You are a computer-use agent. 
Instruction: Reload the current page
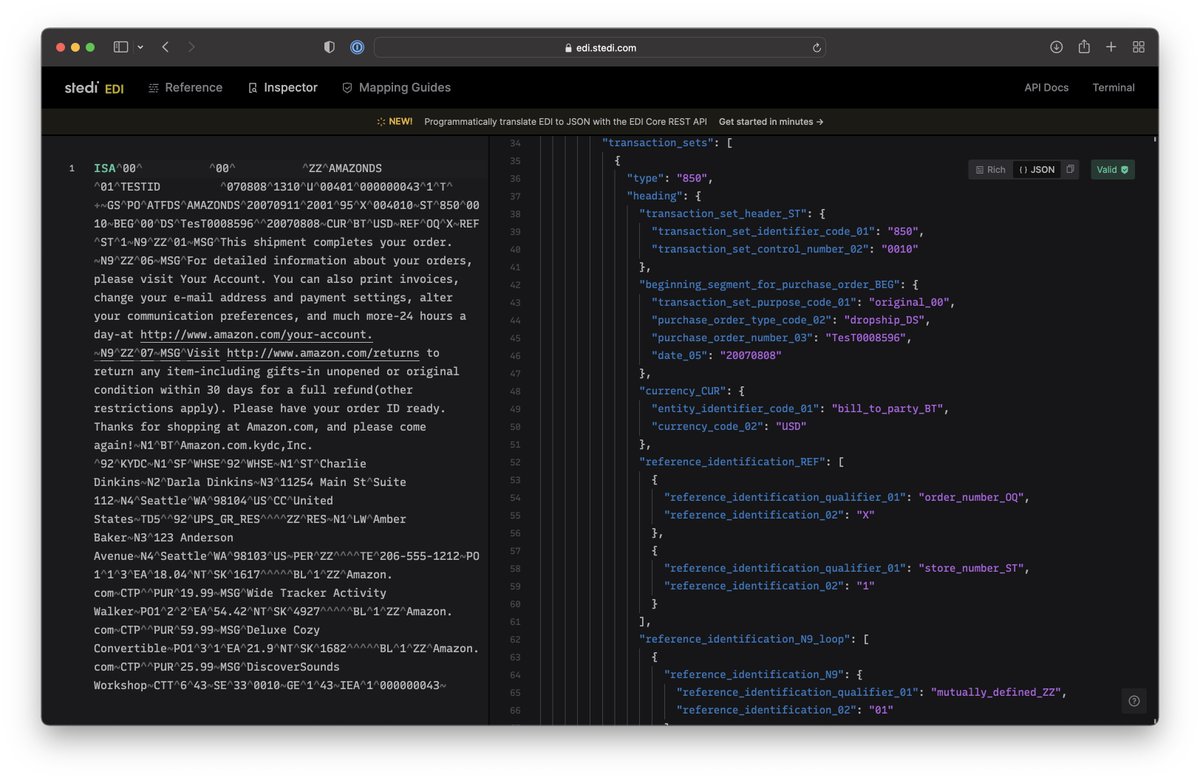click(x=816, y=47)
